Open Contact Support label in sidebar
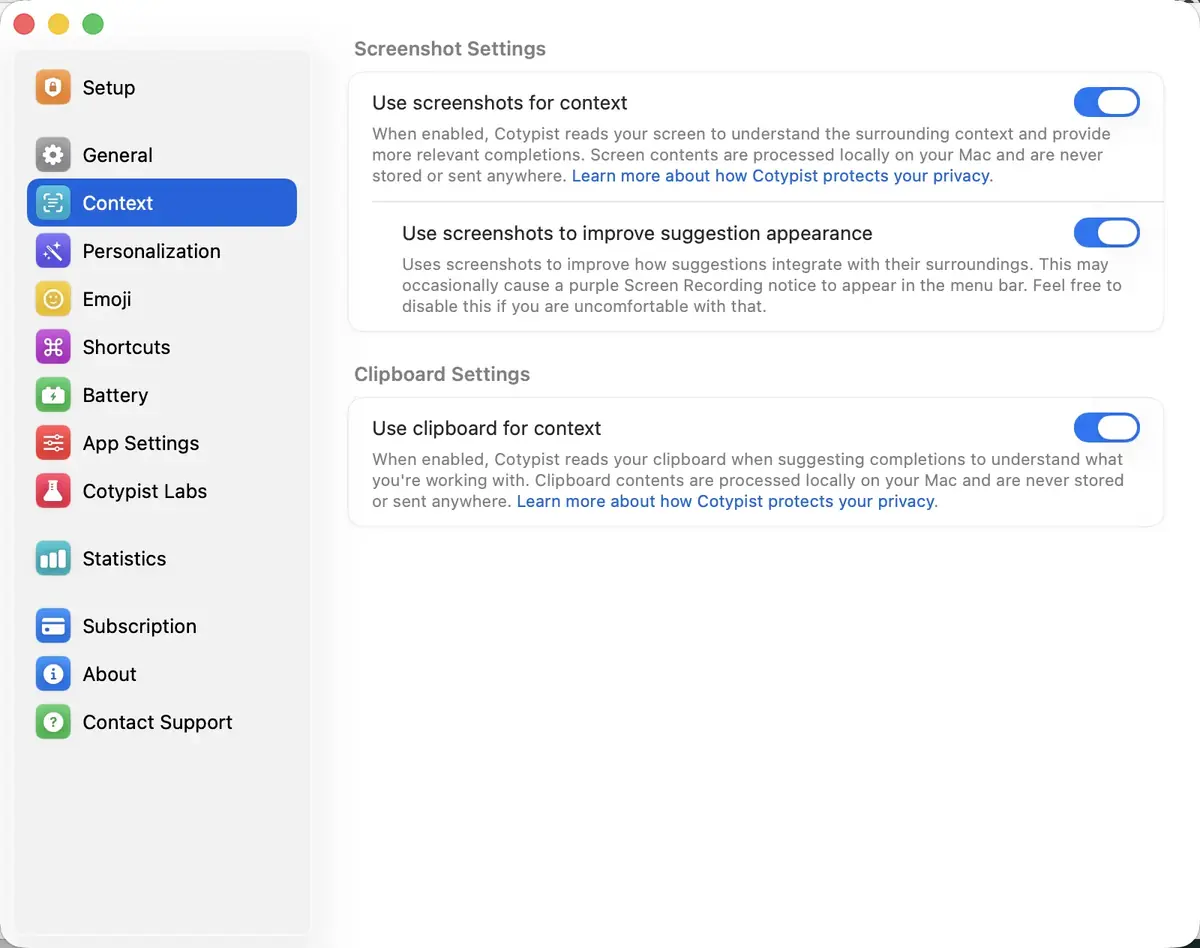The width and height of the screenshot is (1200, 948). click(x=158, y=722)
